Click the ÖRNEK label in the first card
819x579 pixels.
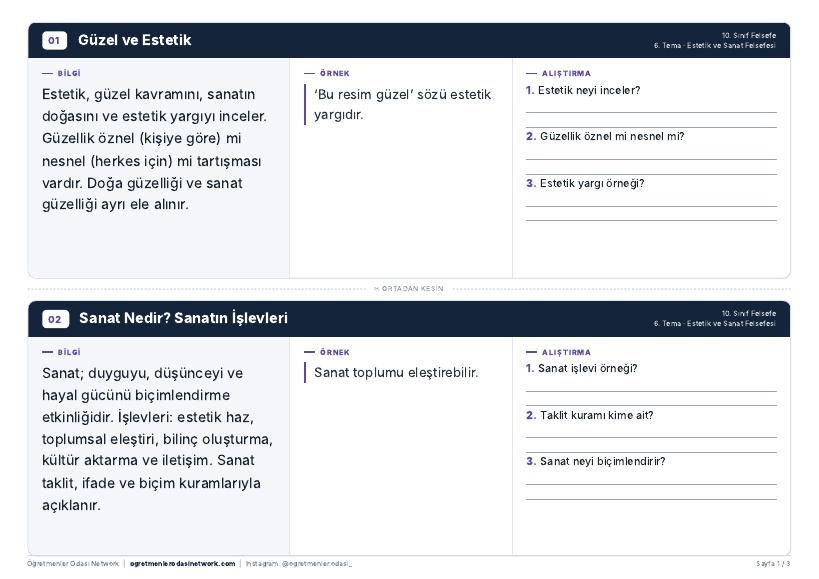point(335,74)
